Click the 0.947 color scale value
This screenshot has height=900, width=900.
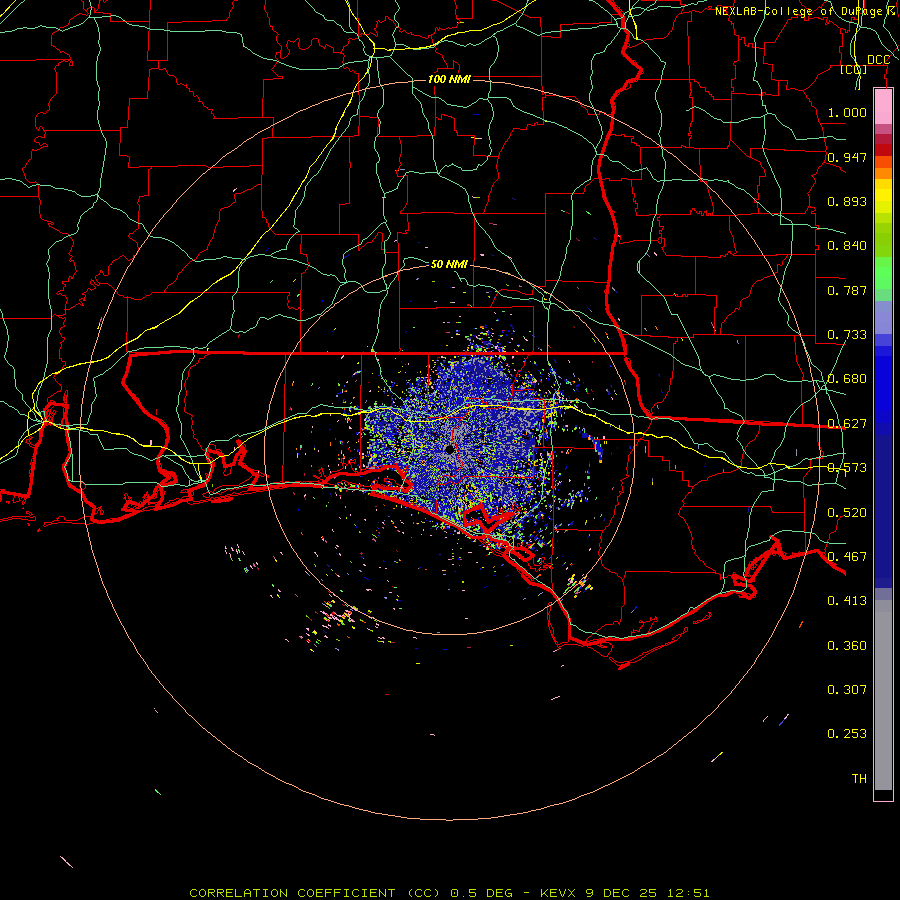[847, 157]
